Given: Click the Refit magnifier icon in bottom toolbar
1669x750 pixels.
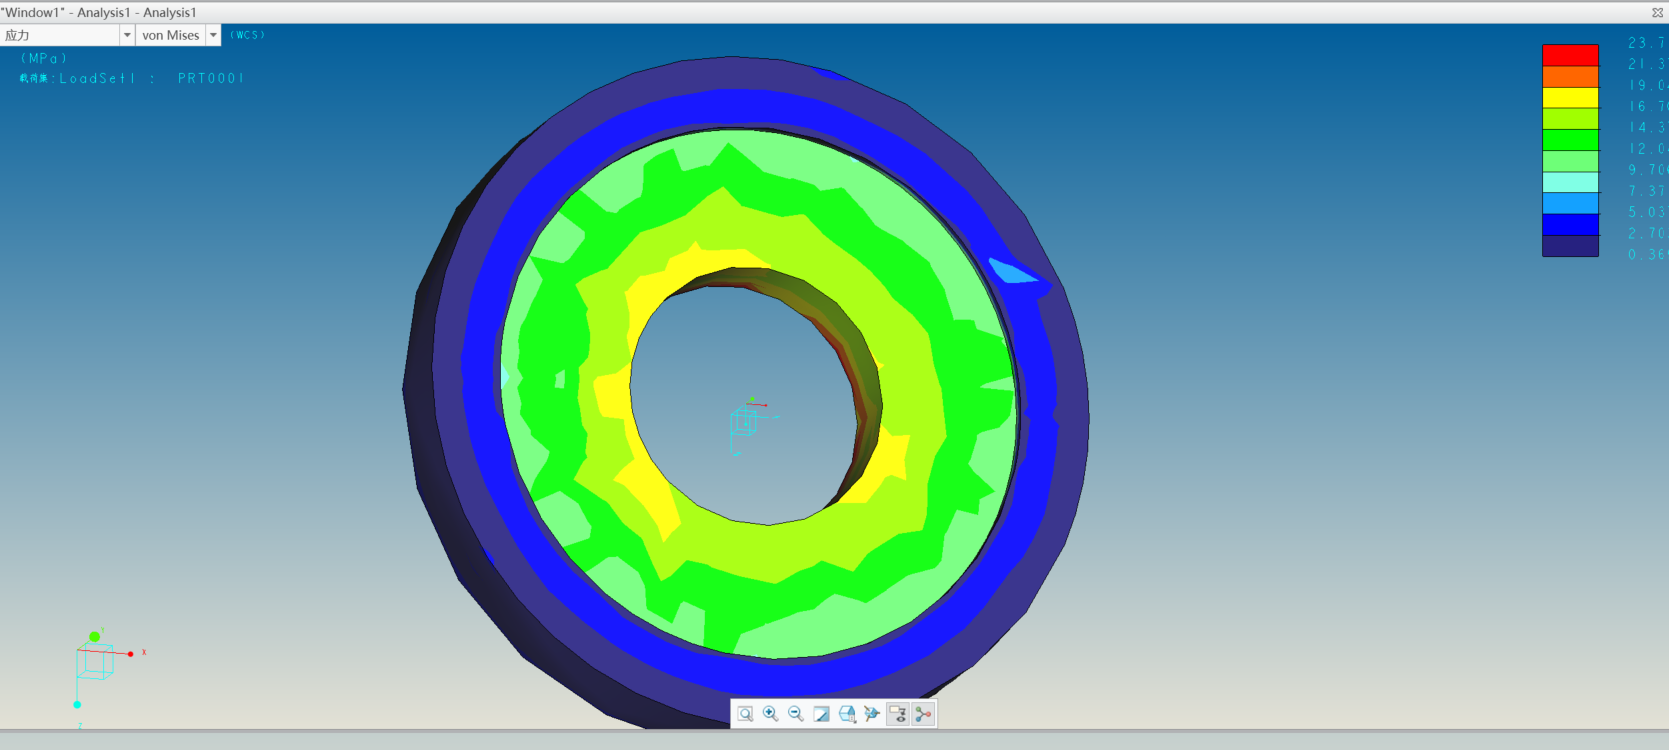Looking at the screenshot, I should tap(745, 714).
